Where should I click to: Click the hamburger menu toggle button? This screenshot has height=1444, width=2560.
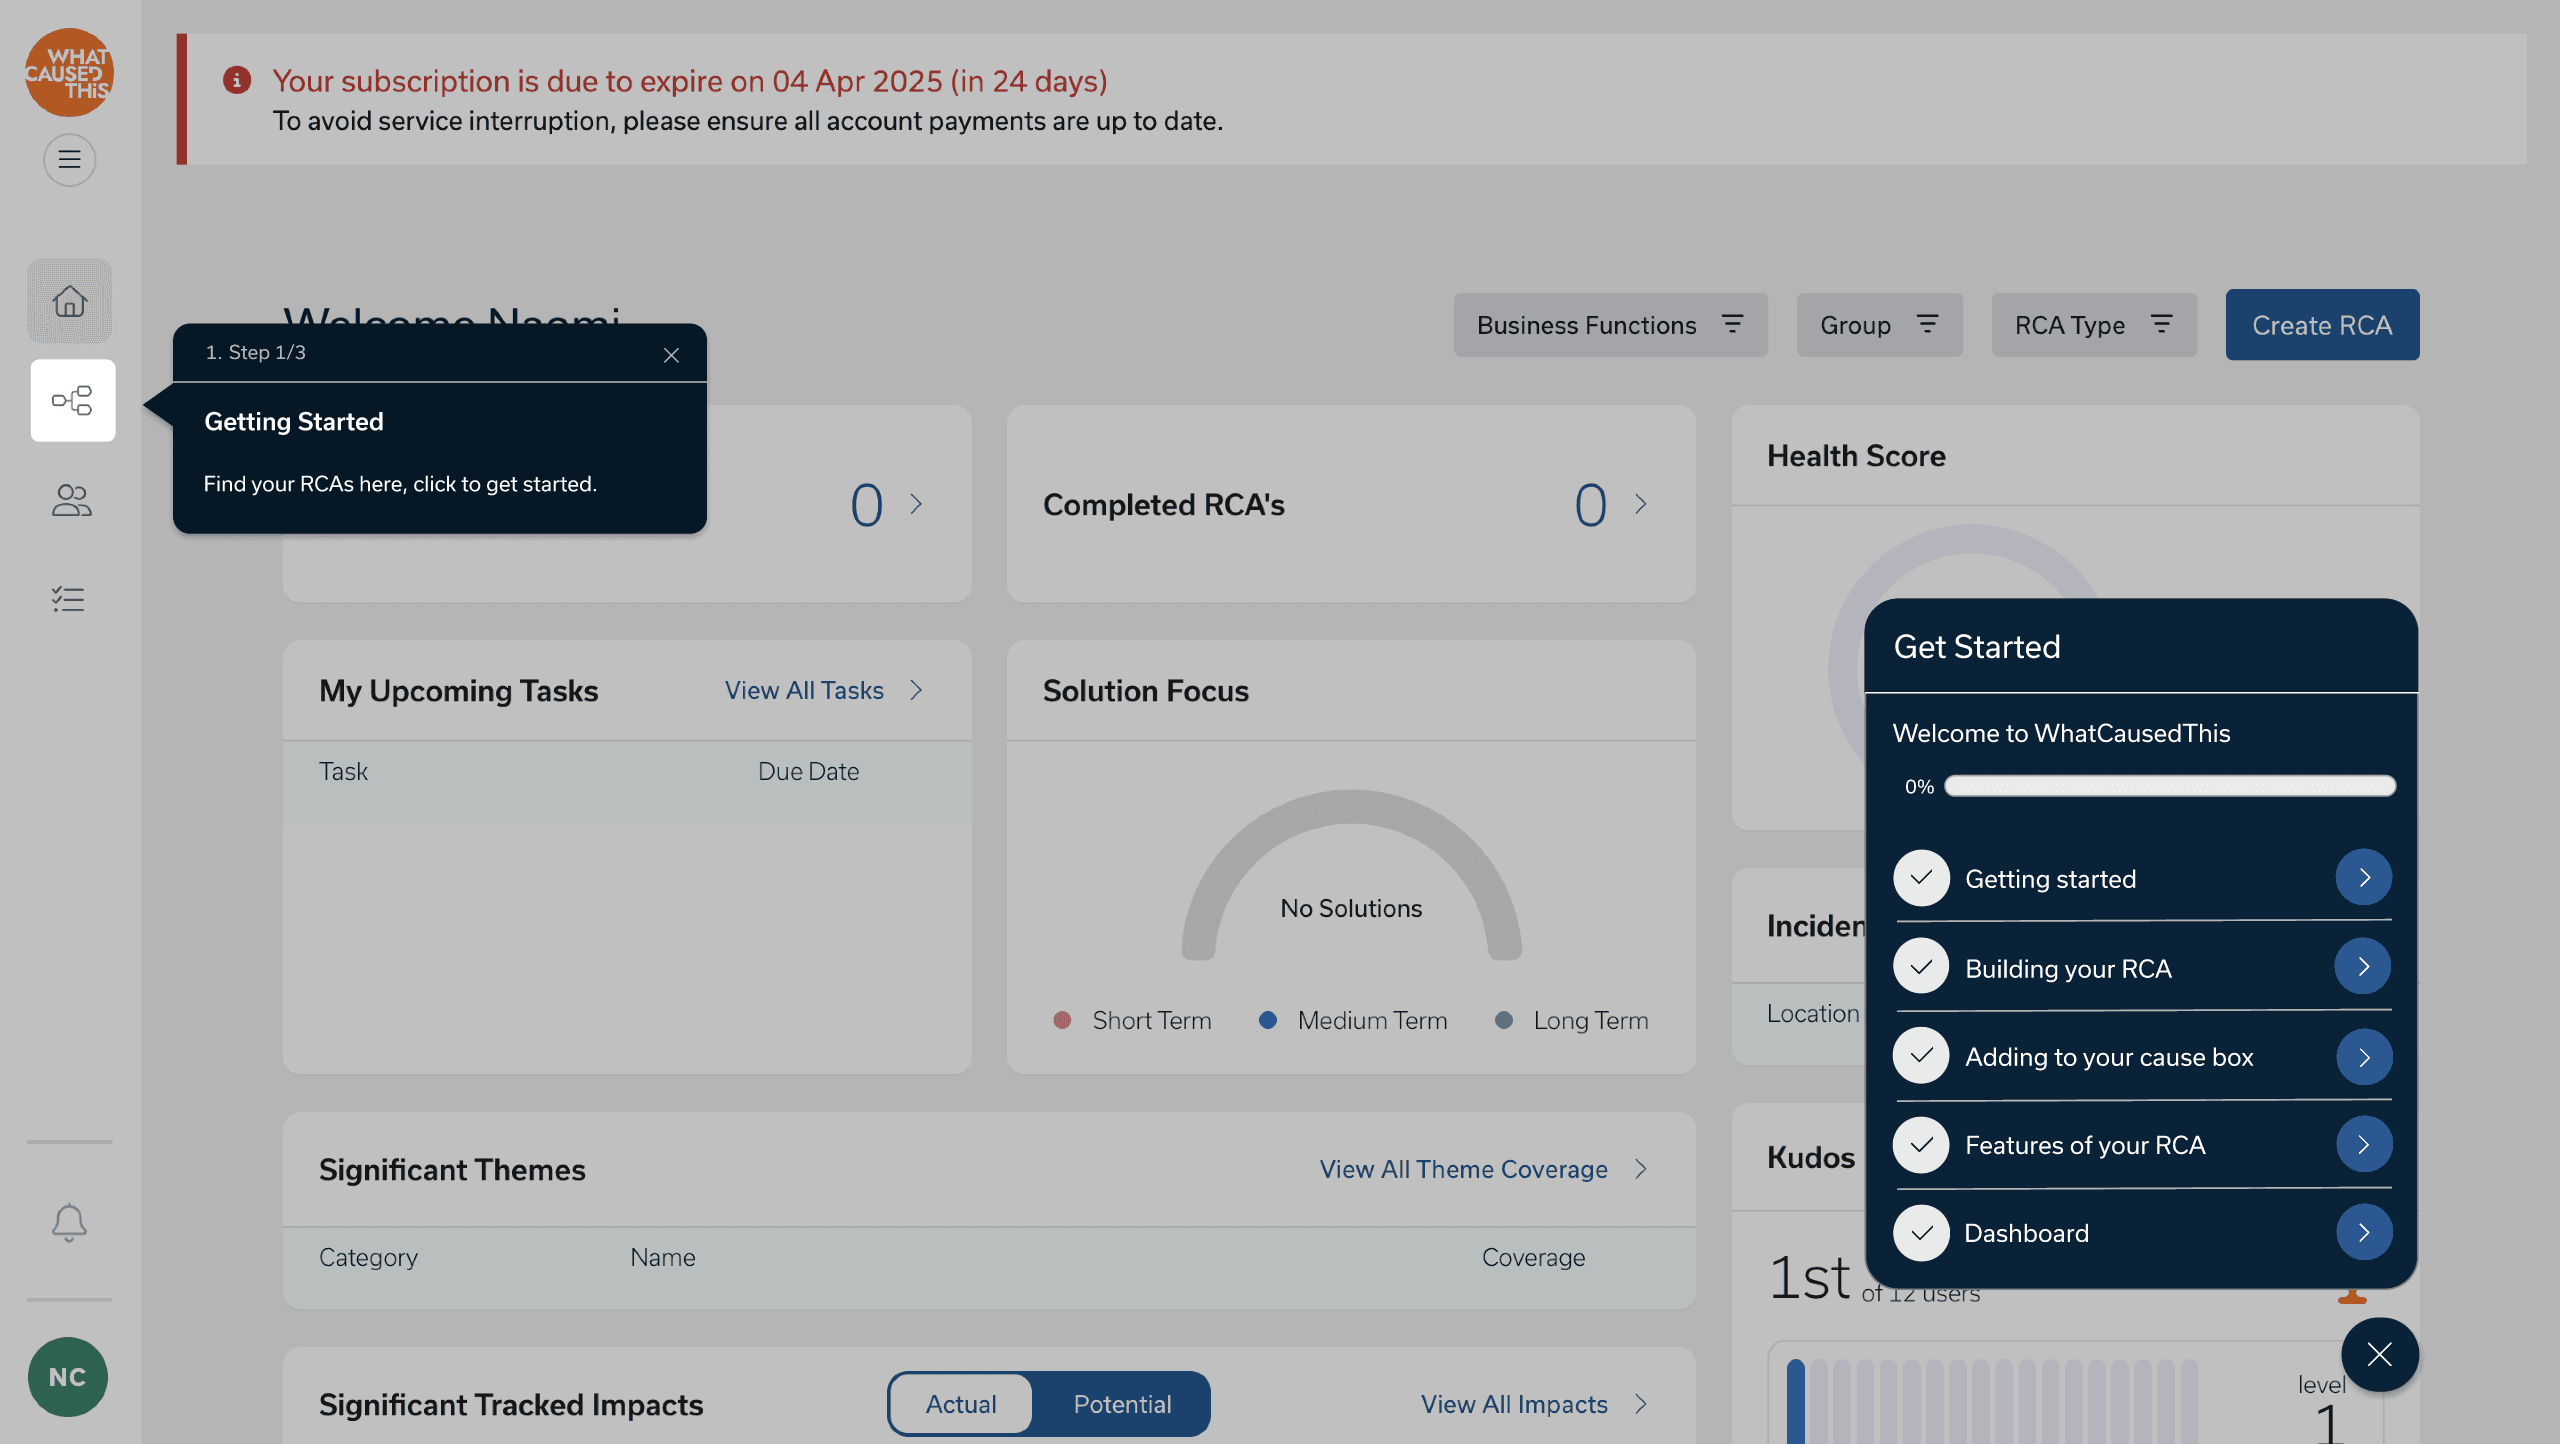[x=69, y=159]
